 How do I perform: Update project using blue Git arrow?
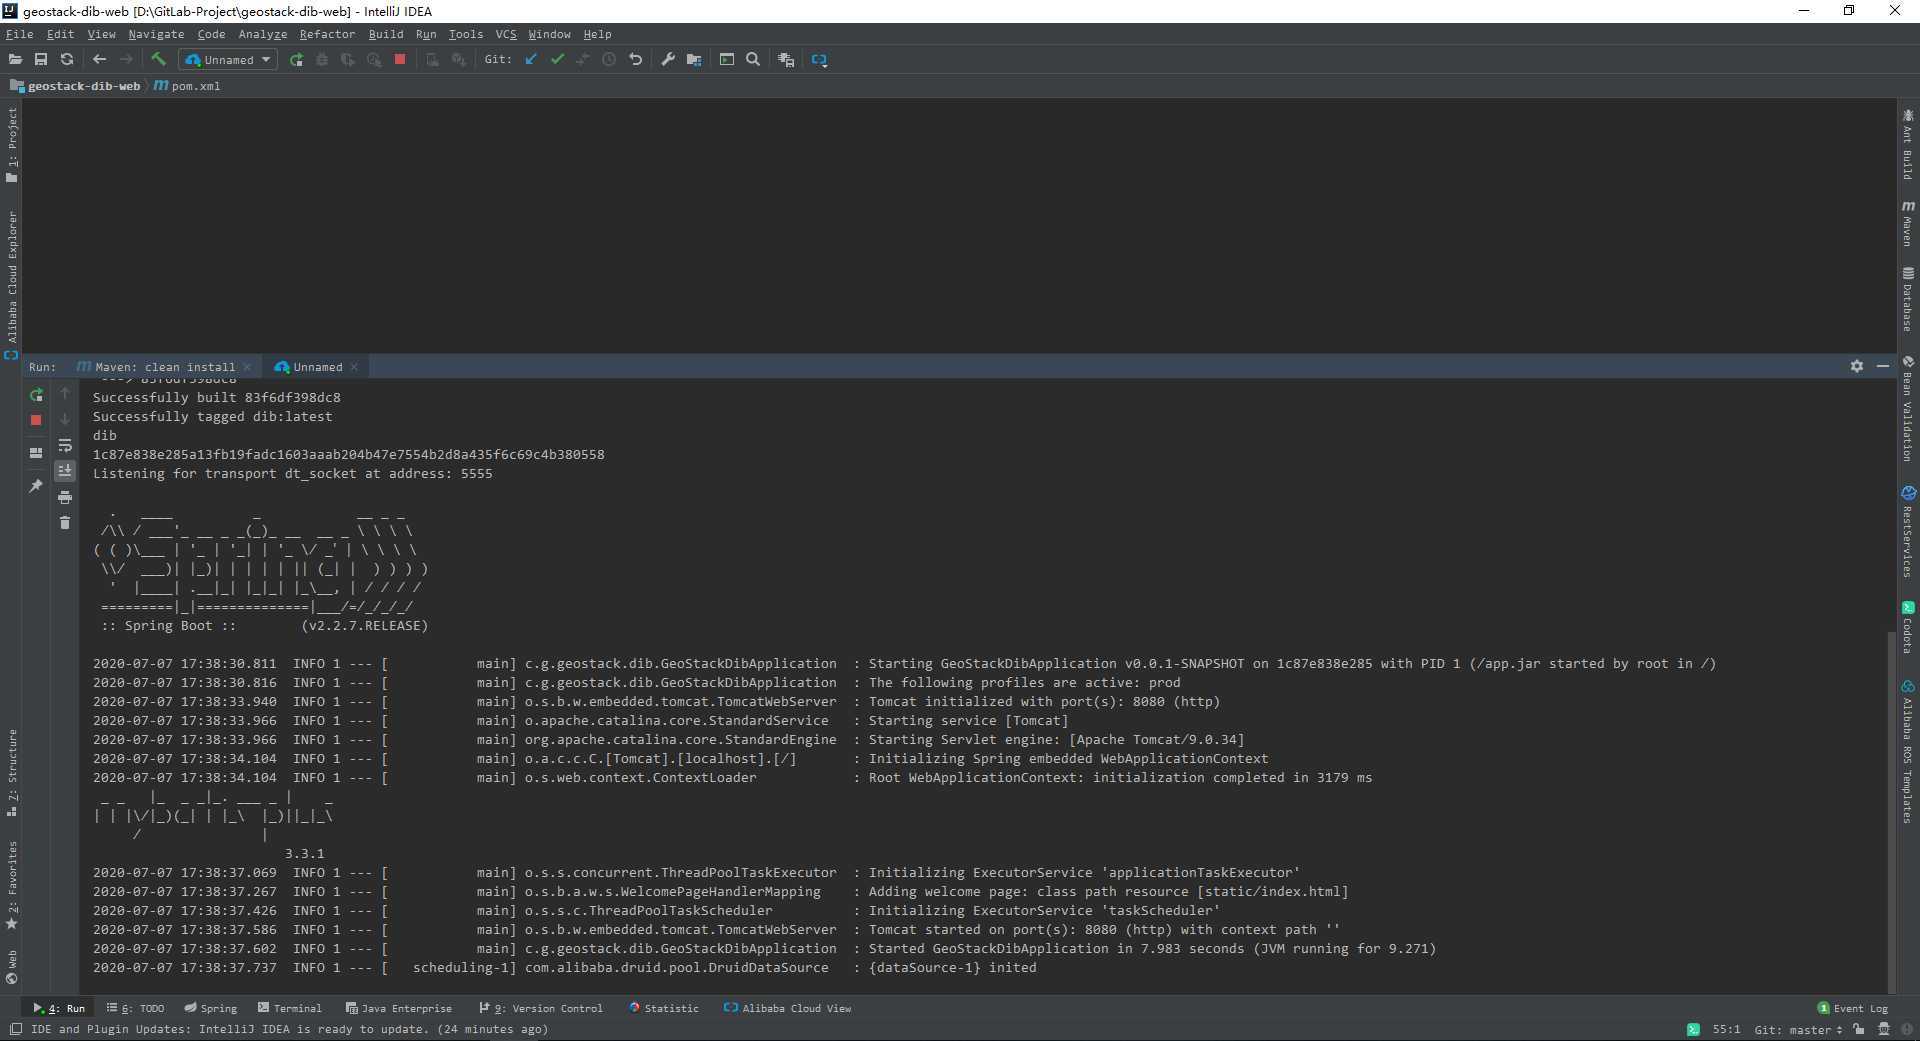coord(531,60)
